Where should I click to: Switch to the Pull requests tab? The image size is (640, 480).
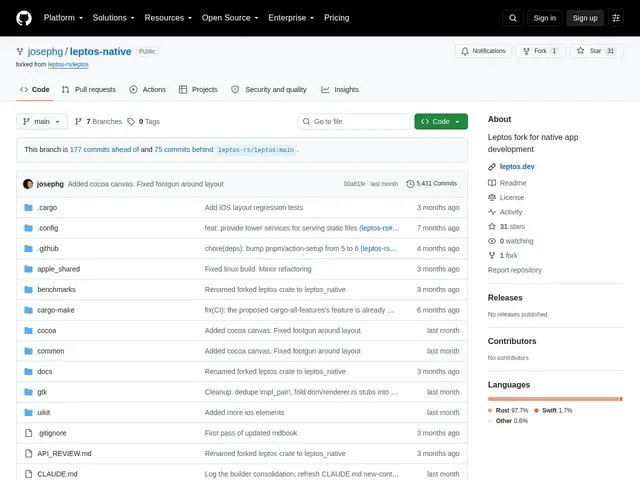click(x=89, y=89)
